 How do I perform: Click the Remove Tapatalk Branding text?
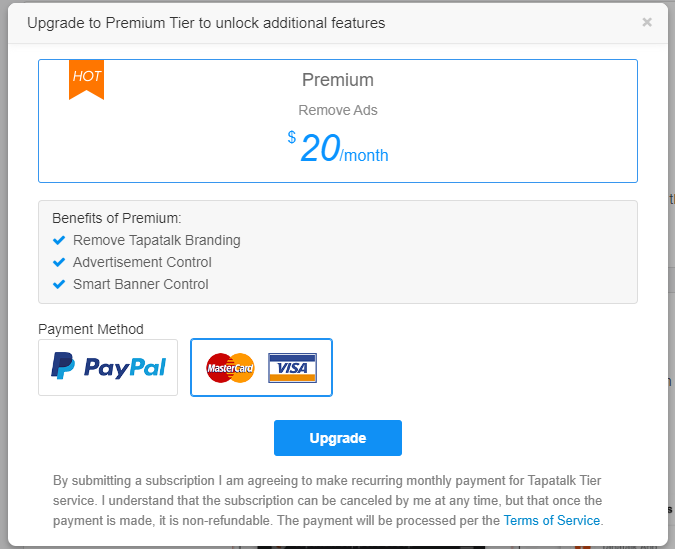[x=157, y=240]
